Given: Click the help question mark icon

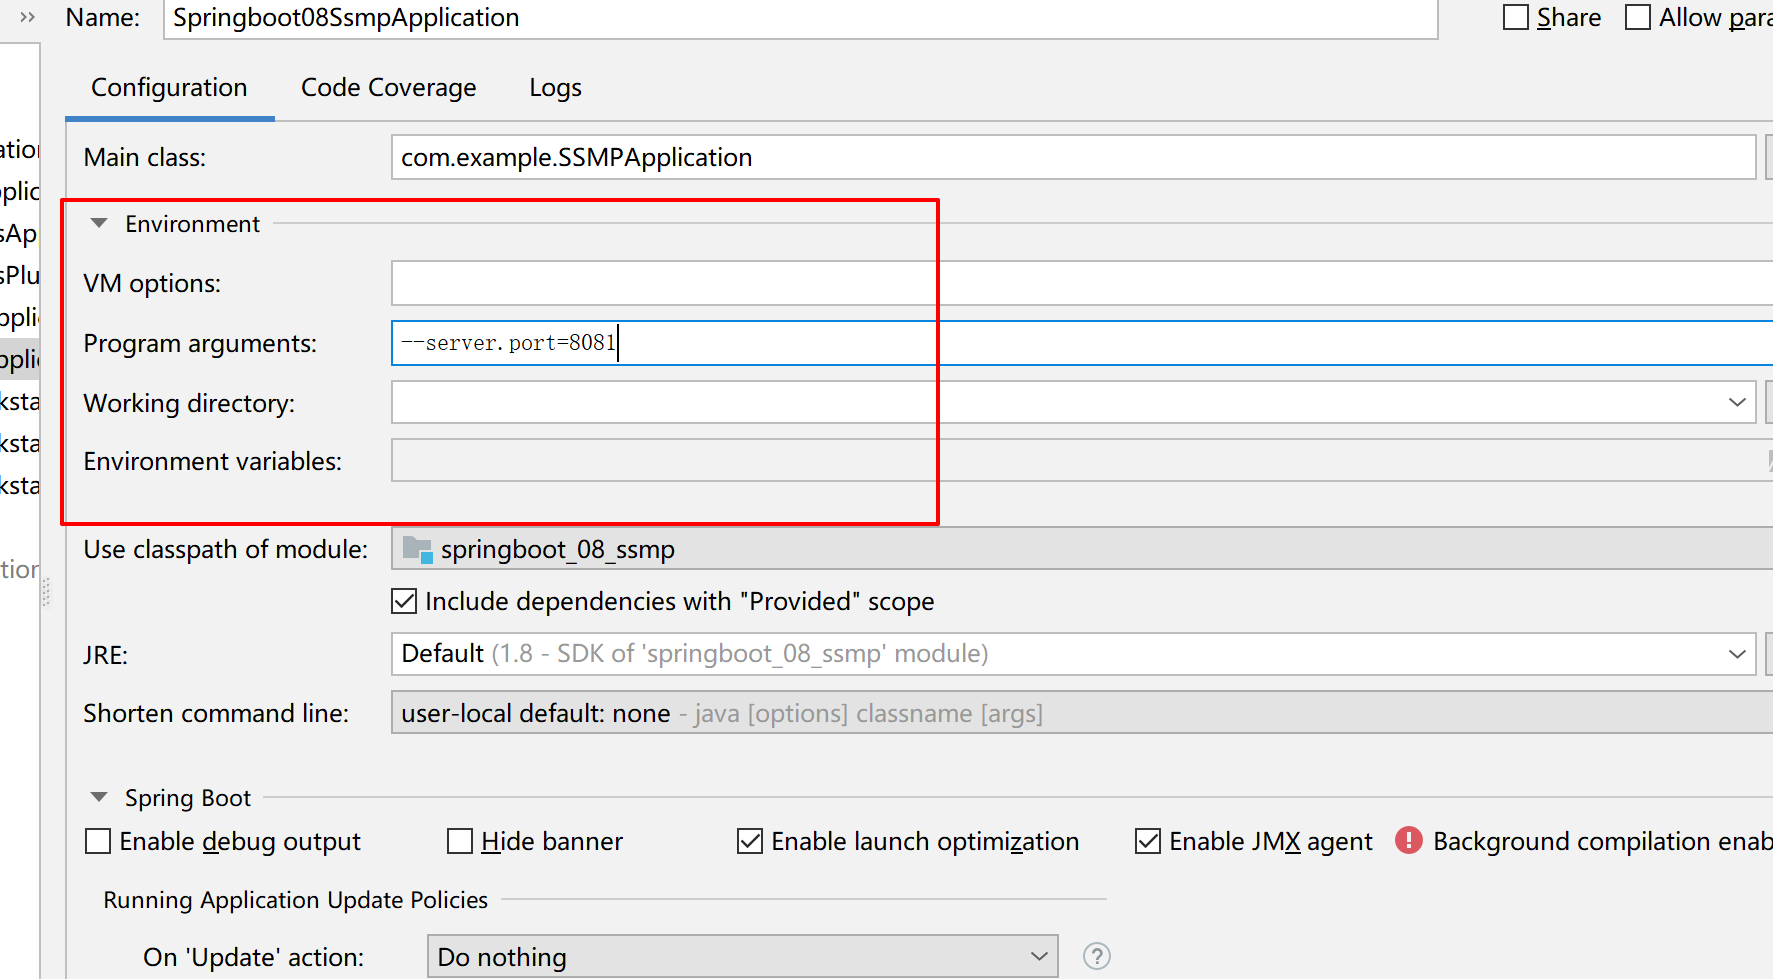Looking at the screenshot, I should click(x=1097, y=957).
